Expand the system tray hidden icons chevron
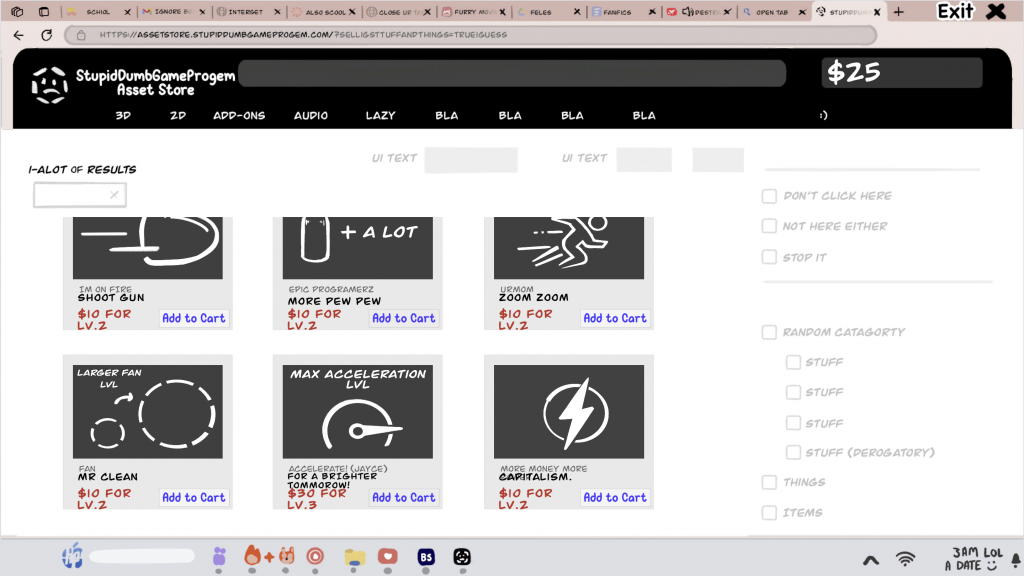 tap(870, 560)
